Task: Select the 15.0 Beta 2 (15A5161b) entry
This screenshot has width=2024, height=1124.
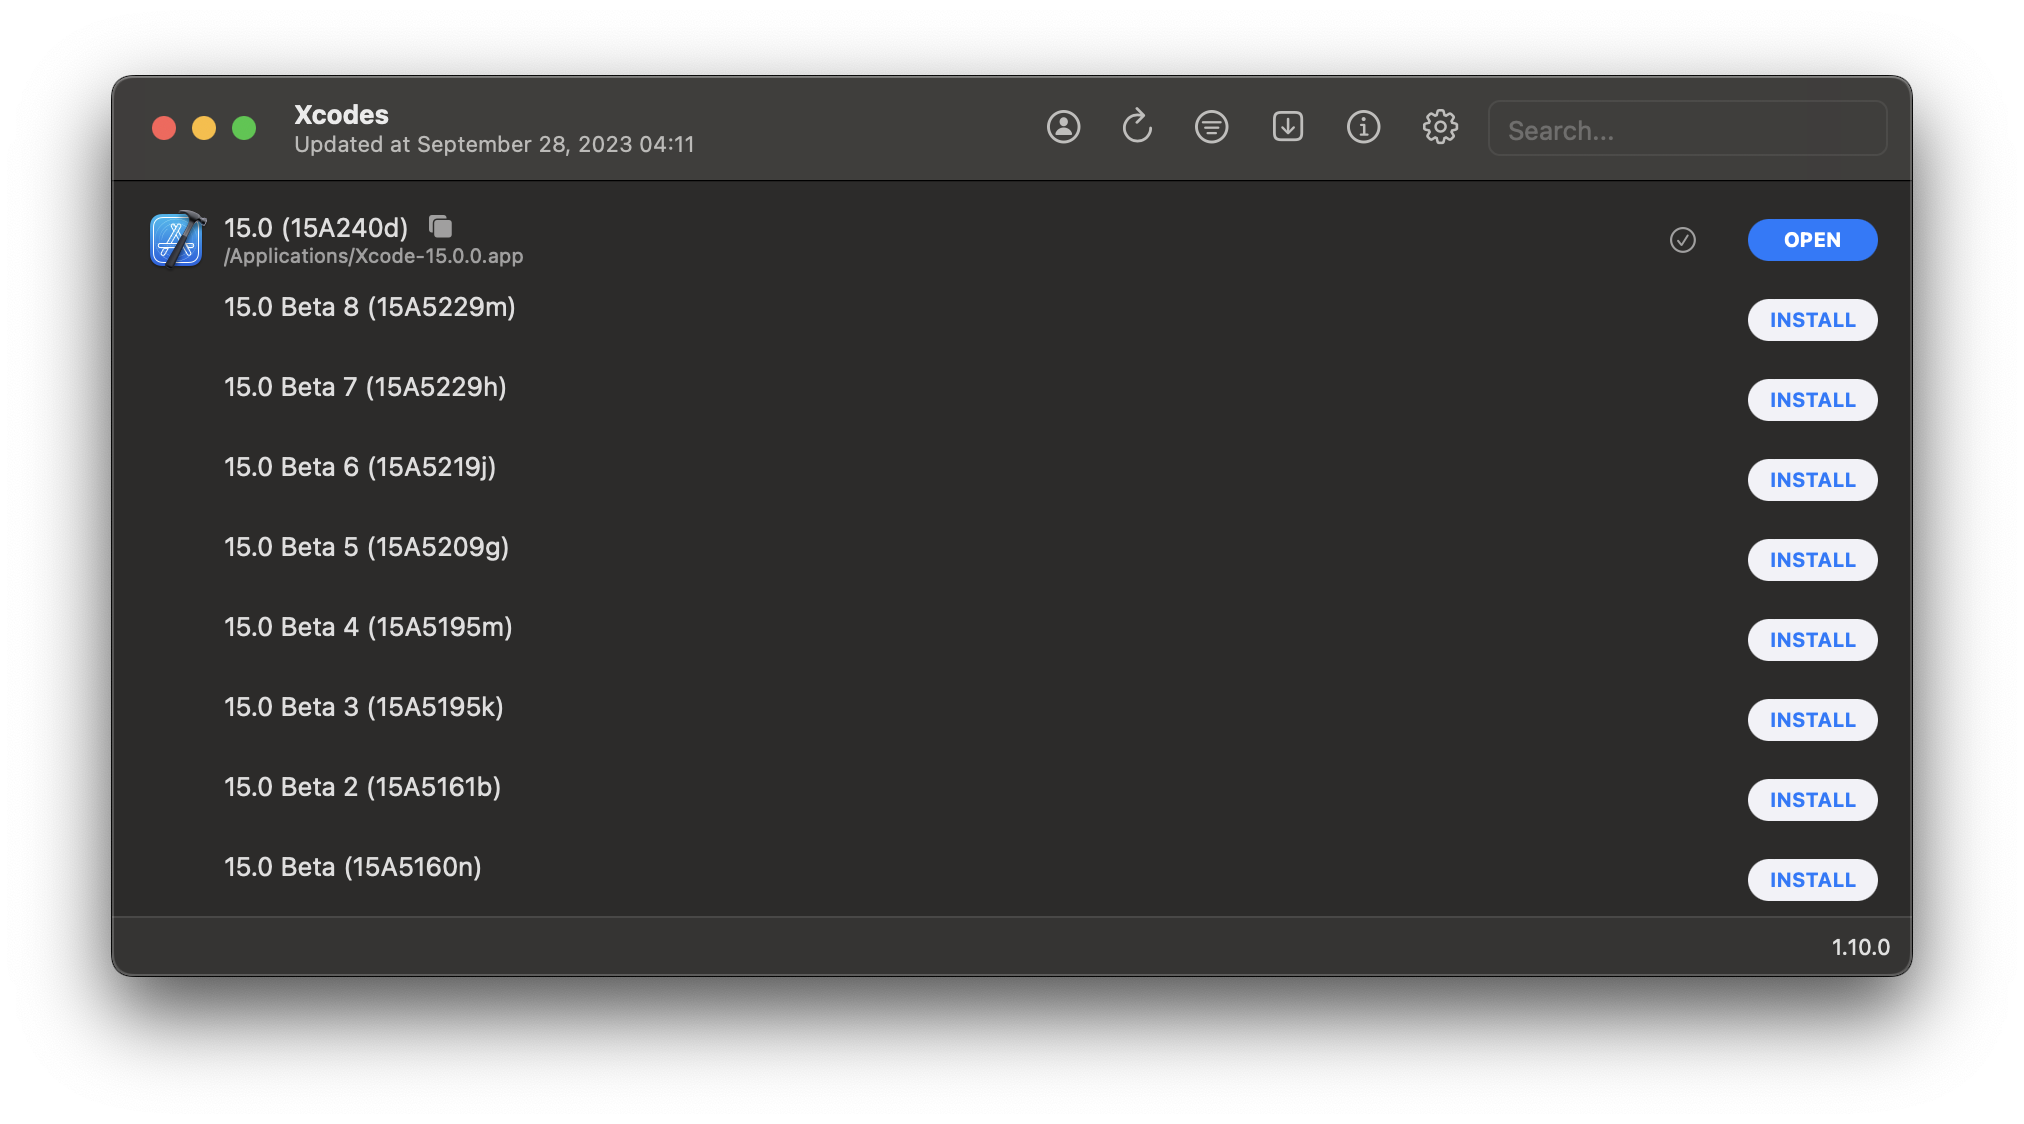Action: (x=1012, y=799)
